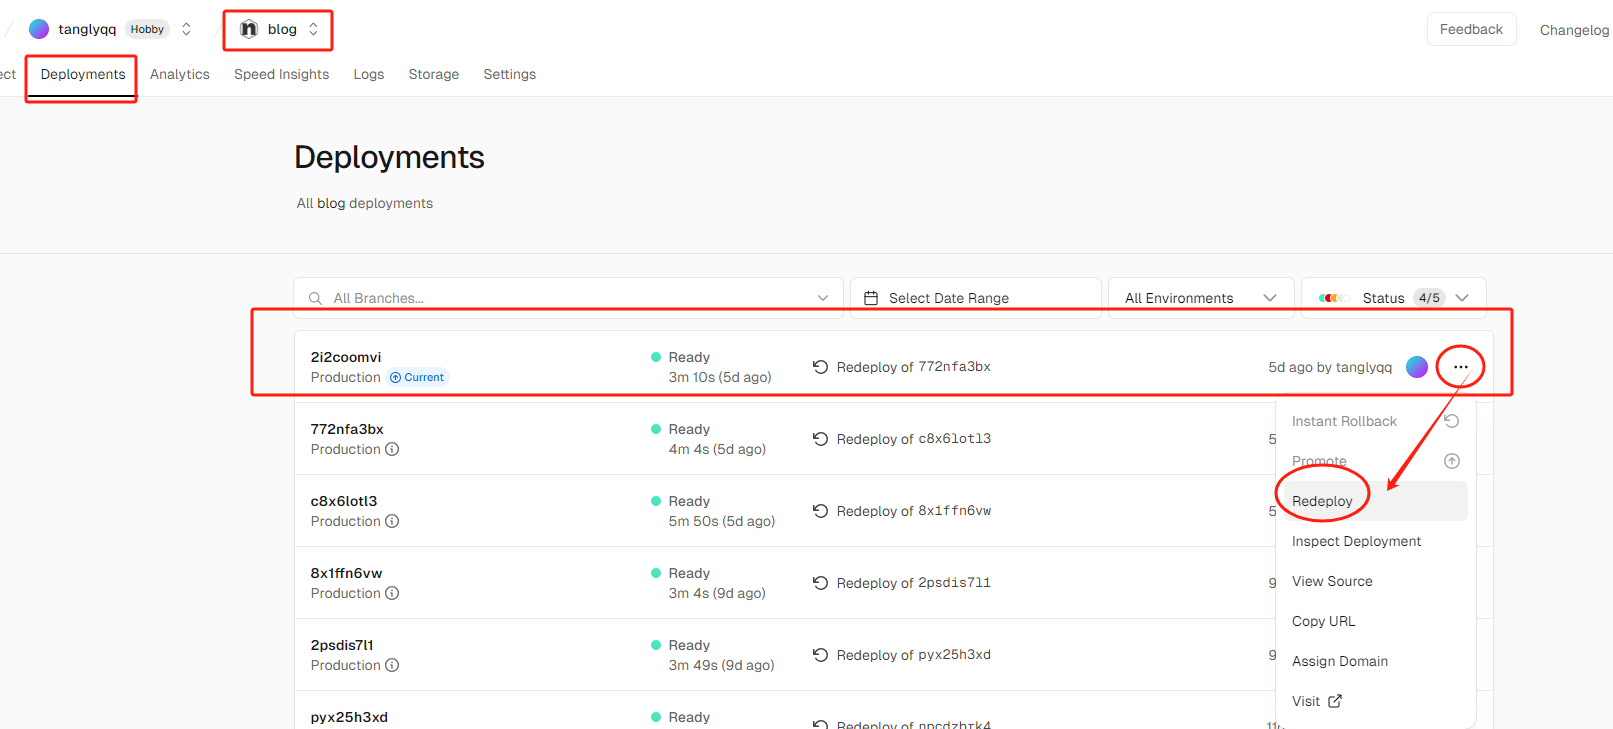The height and width of the screenshot is (729, 1613).
Task: Click the Current badge on 2i2coomvi
Action: [x=417, y=377]
